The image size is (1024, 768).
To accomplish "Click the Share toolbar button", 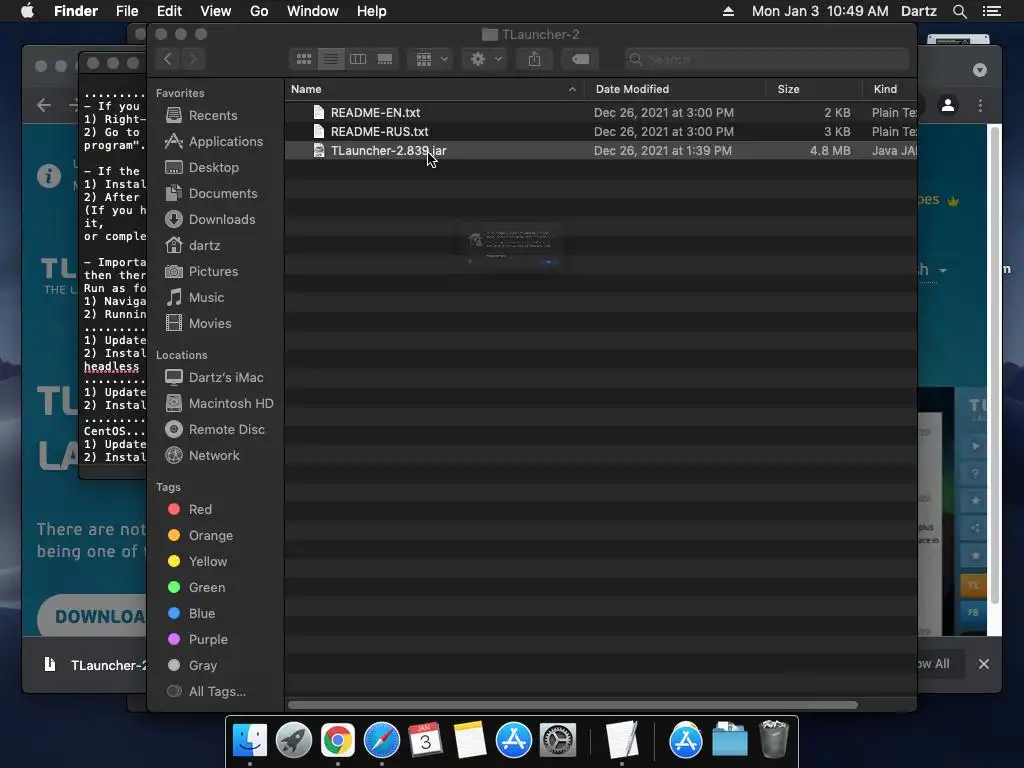I will [534, 59].
